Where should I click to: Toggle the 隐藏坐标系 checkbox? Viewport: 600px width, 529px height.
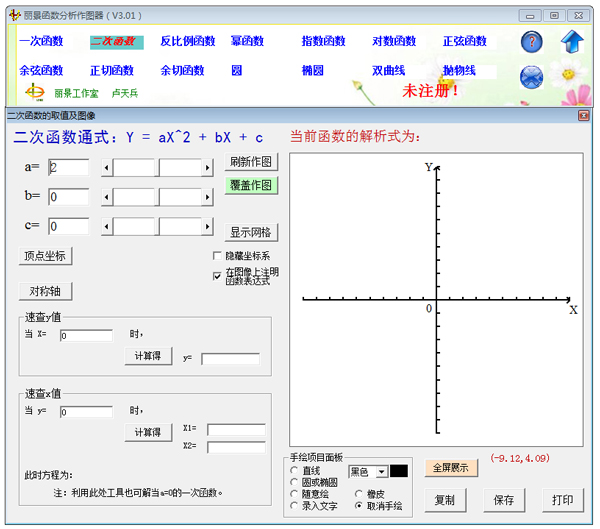[x=217, y=255]
